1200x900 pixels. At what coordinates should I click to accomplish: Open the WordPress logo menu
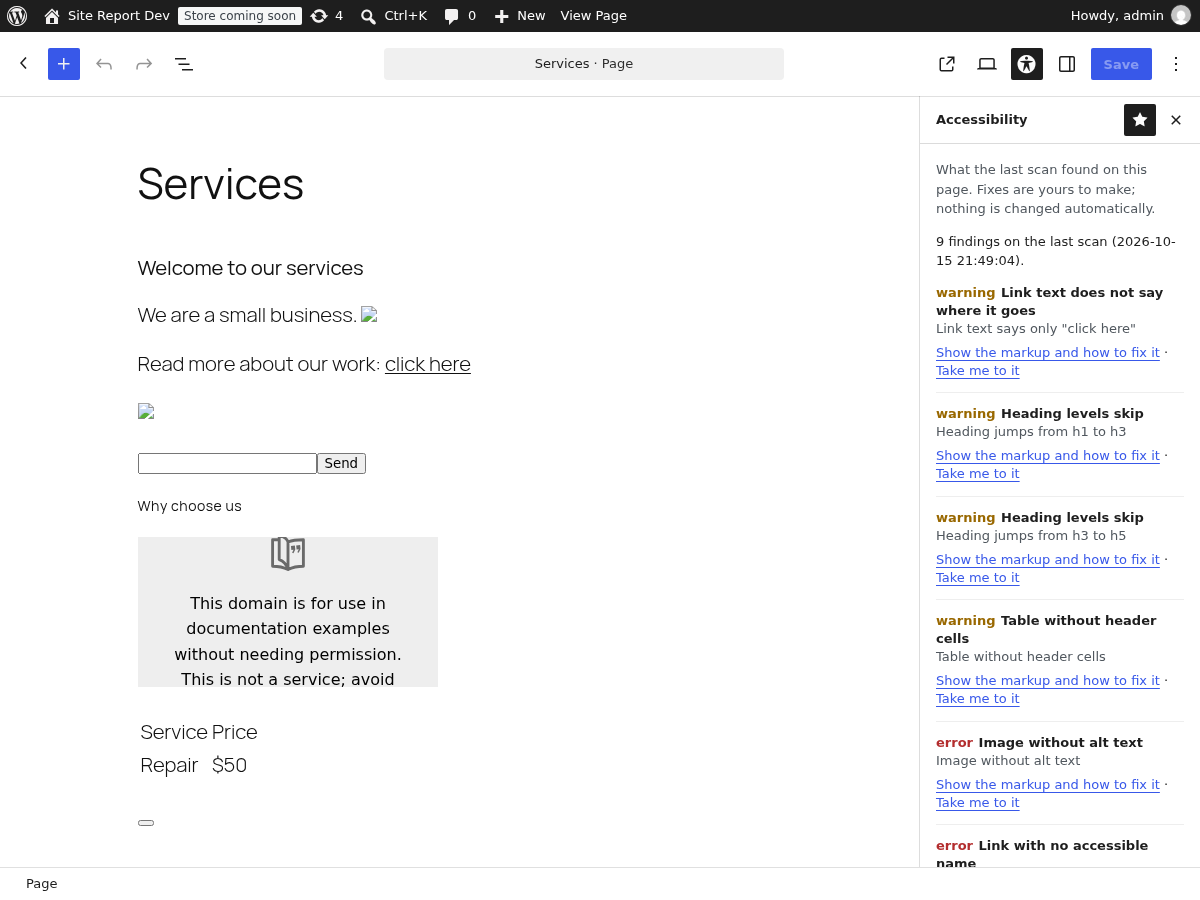click(x=17, y=16)
